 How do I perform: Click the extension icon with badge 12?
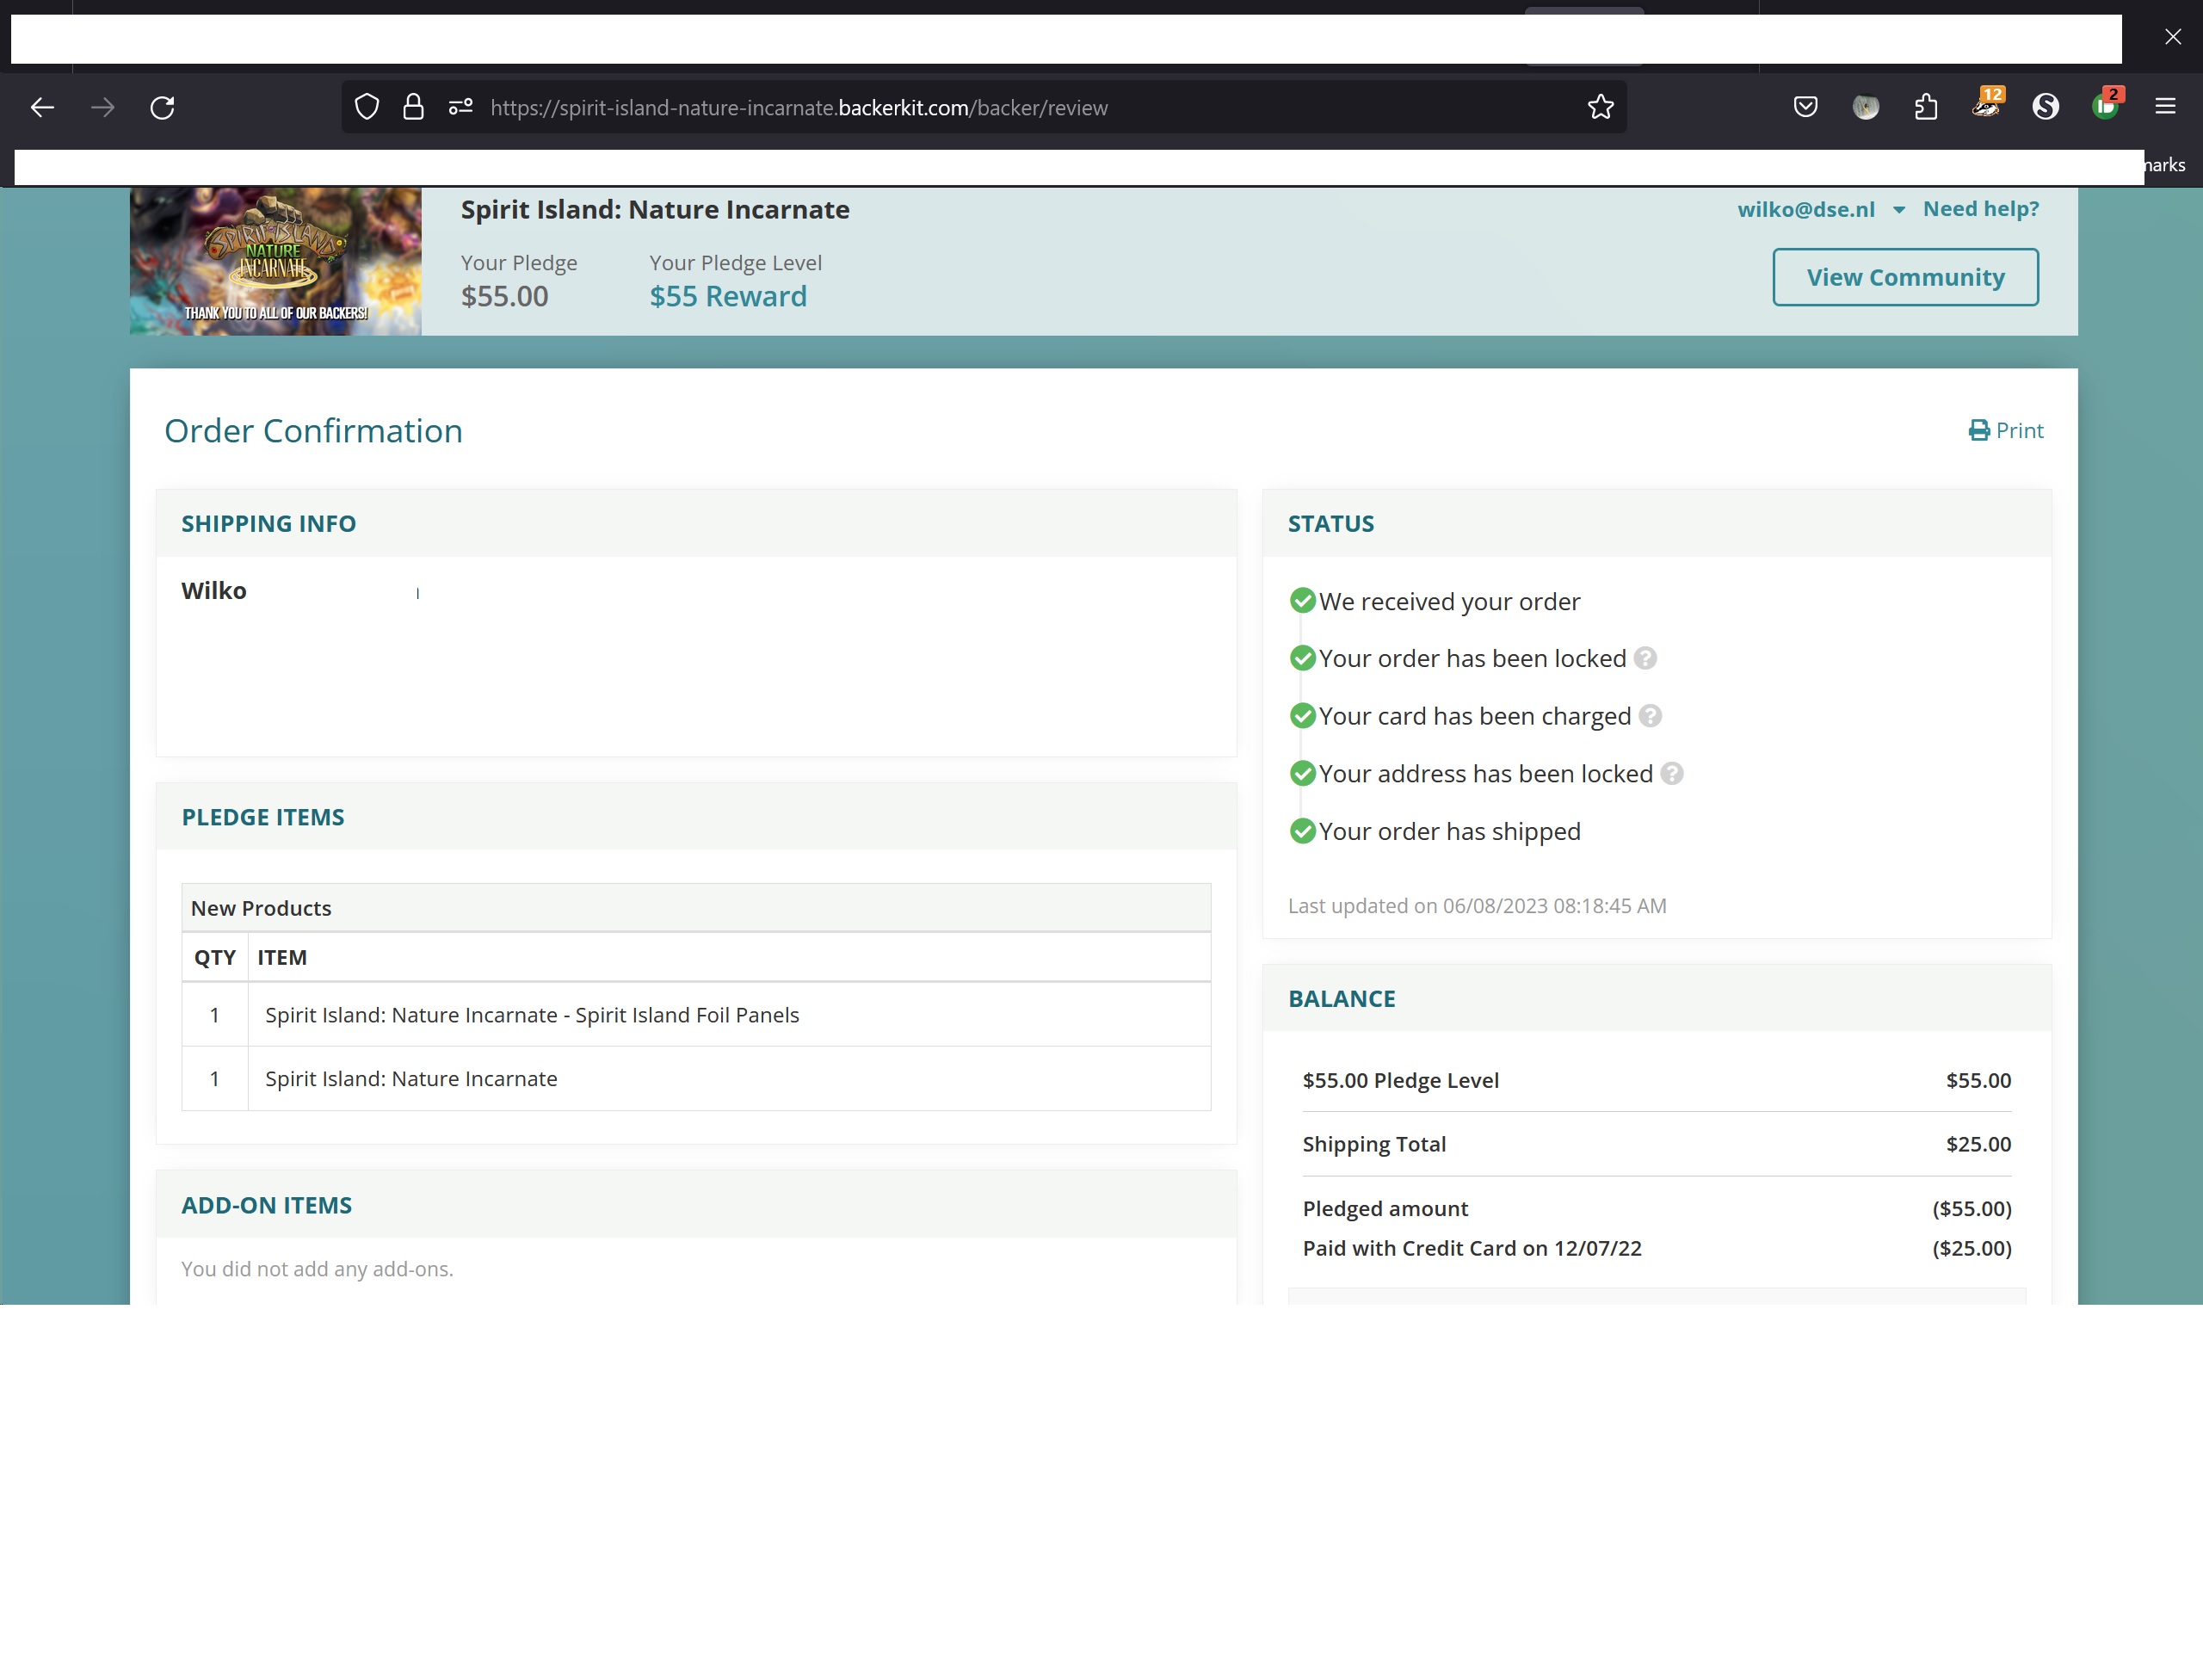(1987, 104)
